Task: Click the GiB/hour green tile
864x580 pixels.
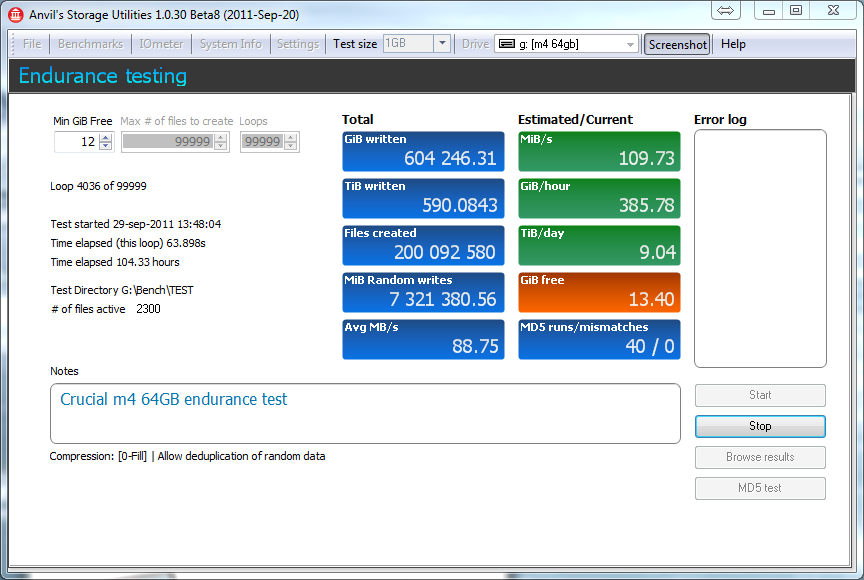Action: point(600,198)
